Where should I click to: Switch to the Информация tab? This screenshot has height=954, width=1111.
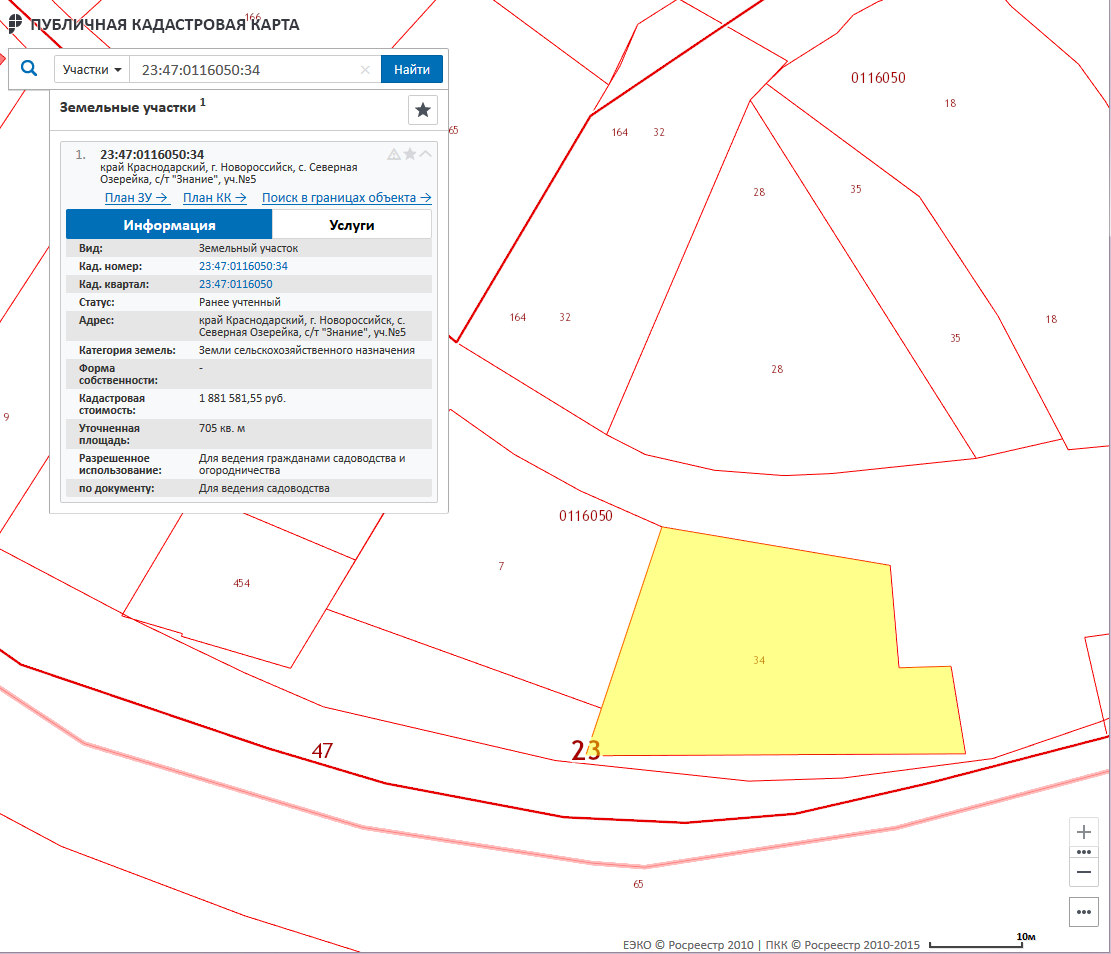pos(169,225)
